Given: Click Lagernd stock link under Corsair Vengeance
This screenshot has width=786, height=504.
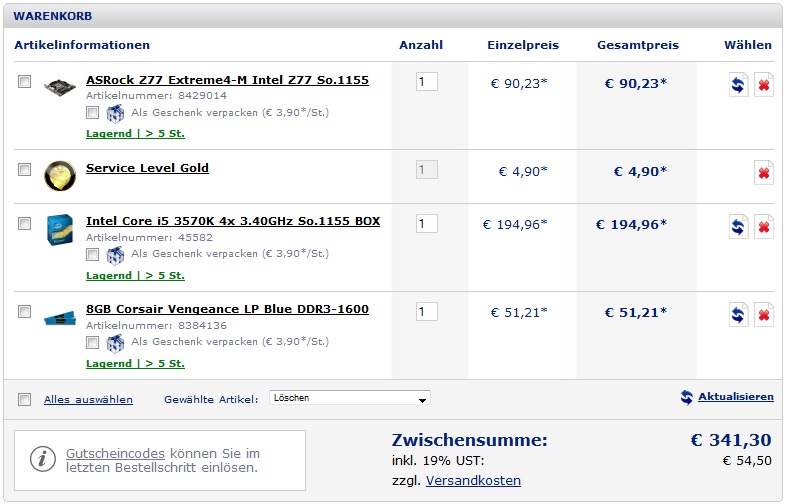Looking at the screenshot, I should (135, 364).
